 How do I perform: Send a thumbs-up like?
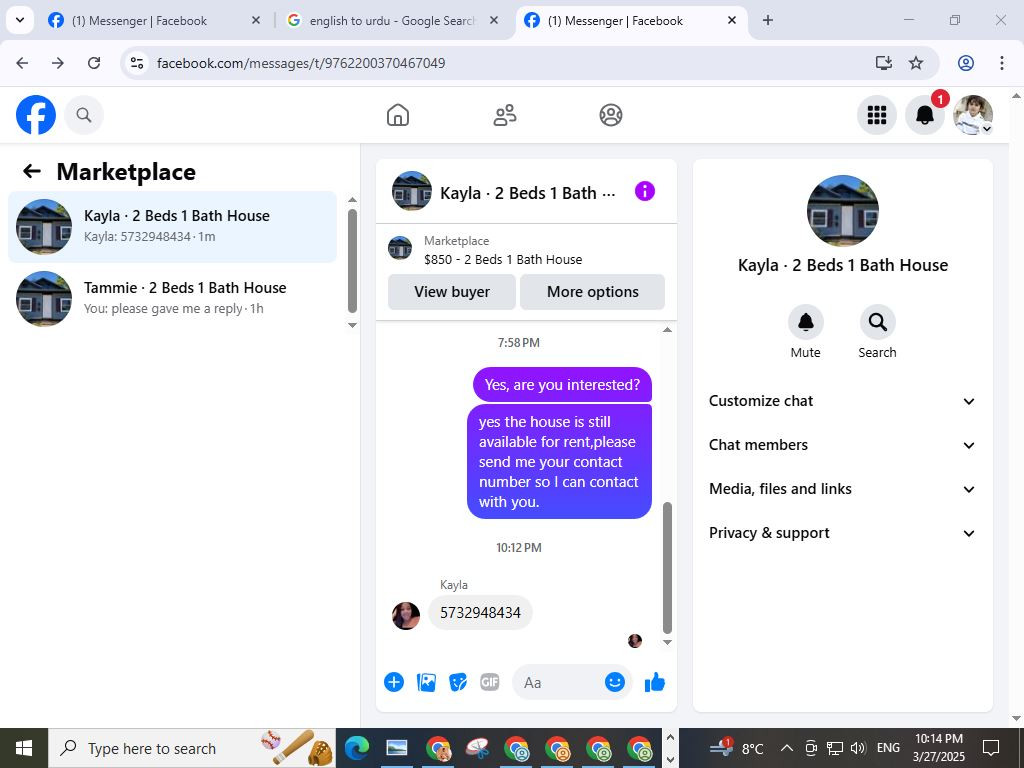[654, 682]
